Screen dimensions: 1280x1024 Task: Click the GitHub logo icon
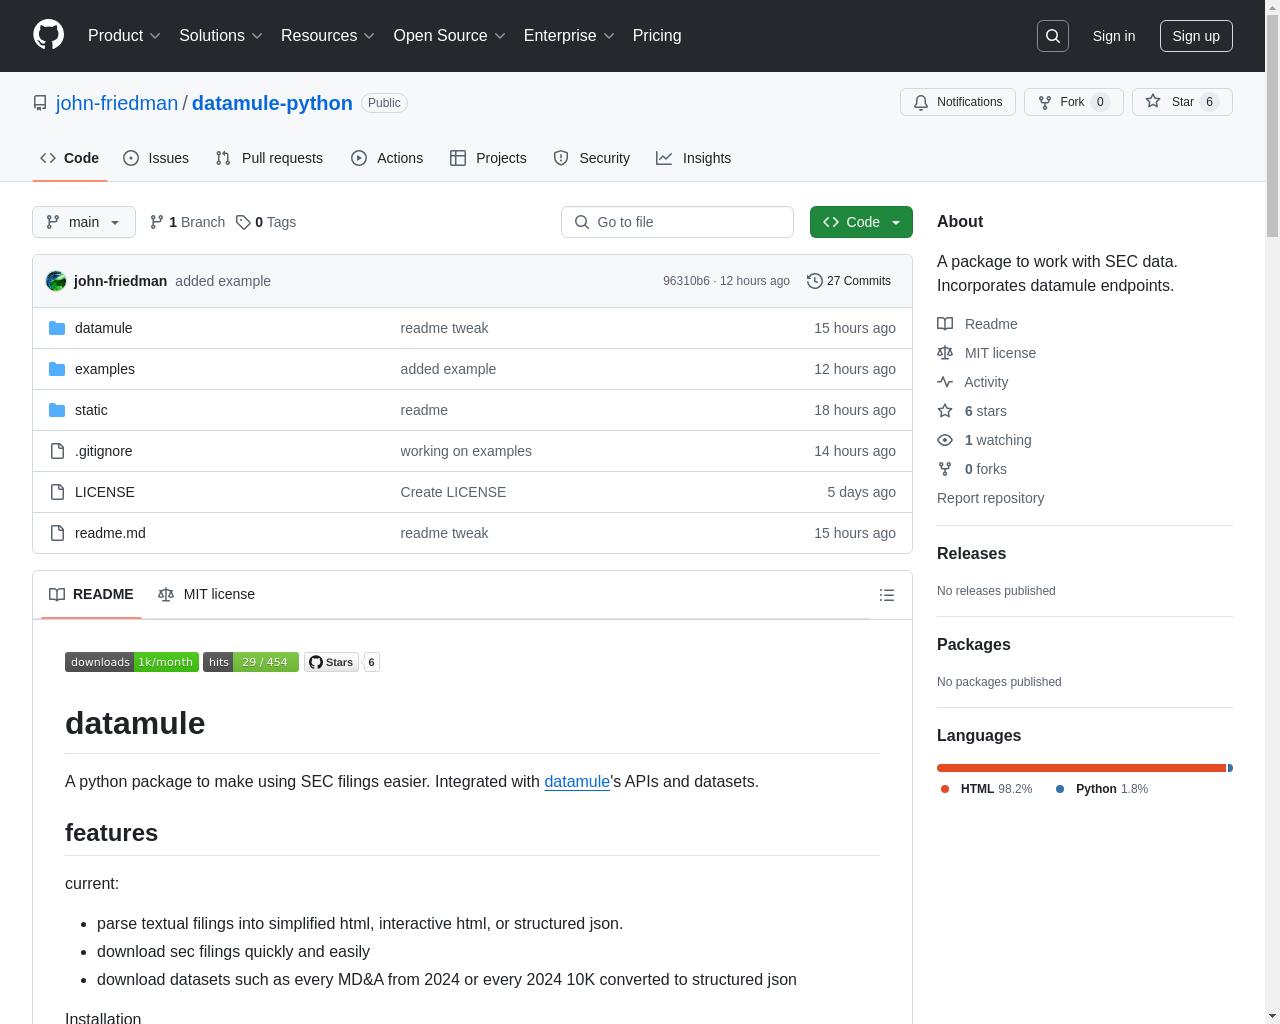point(48,35)
